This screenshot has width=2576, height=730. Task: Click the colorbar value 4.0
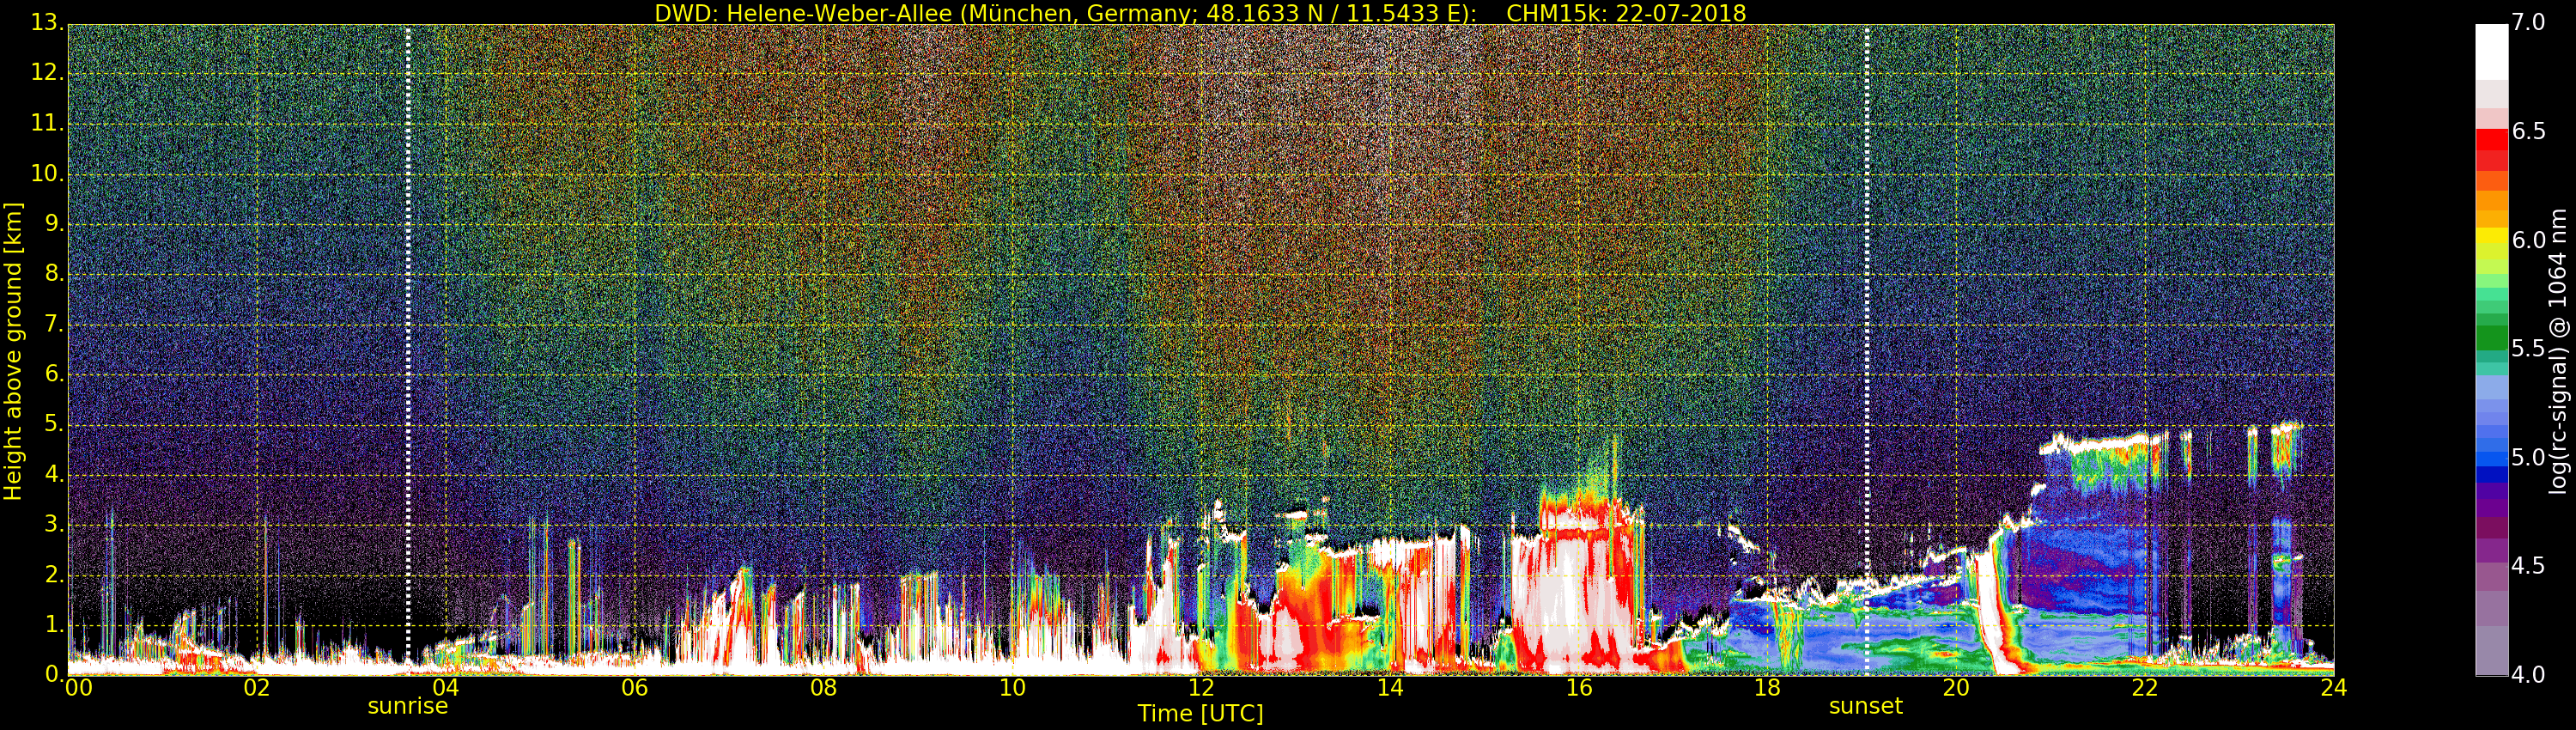coord(2528,675)
